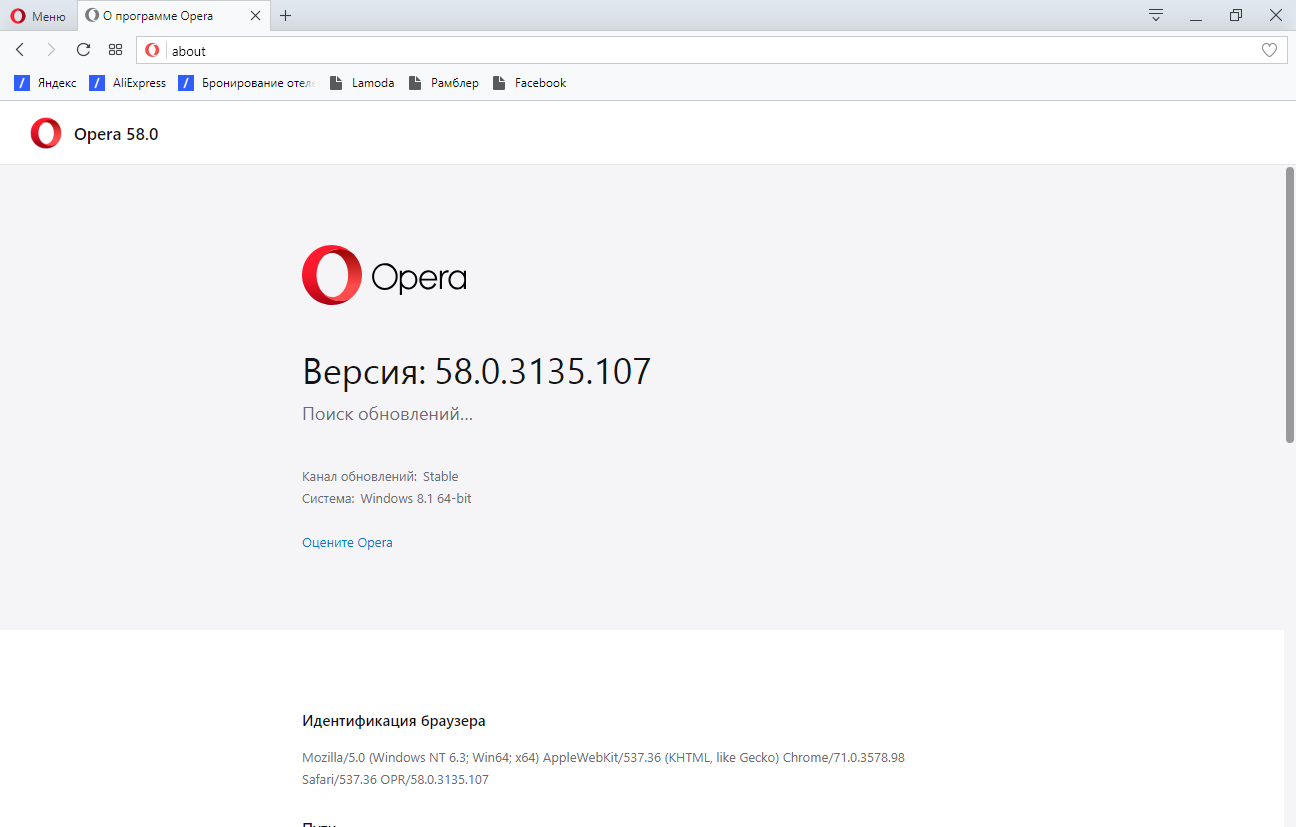Screen dimensions: 1296x827
Task: Click the forward navigation arrow
Action: pyautogui.click(x=51, y=50)
